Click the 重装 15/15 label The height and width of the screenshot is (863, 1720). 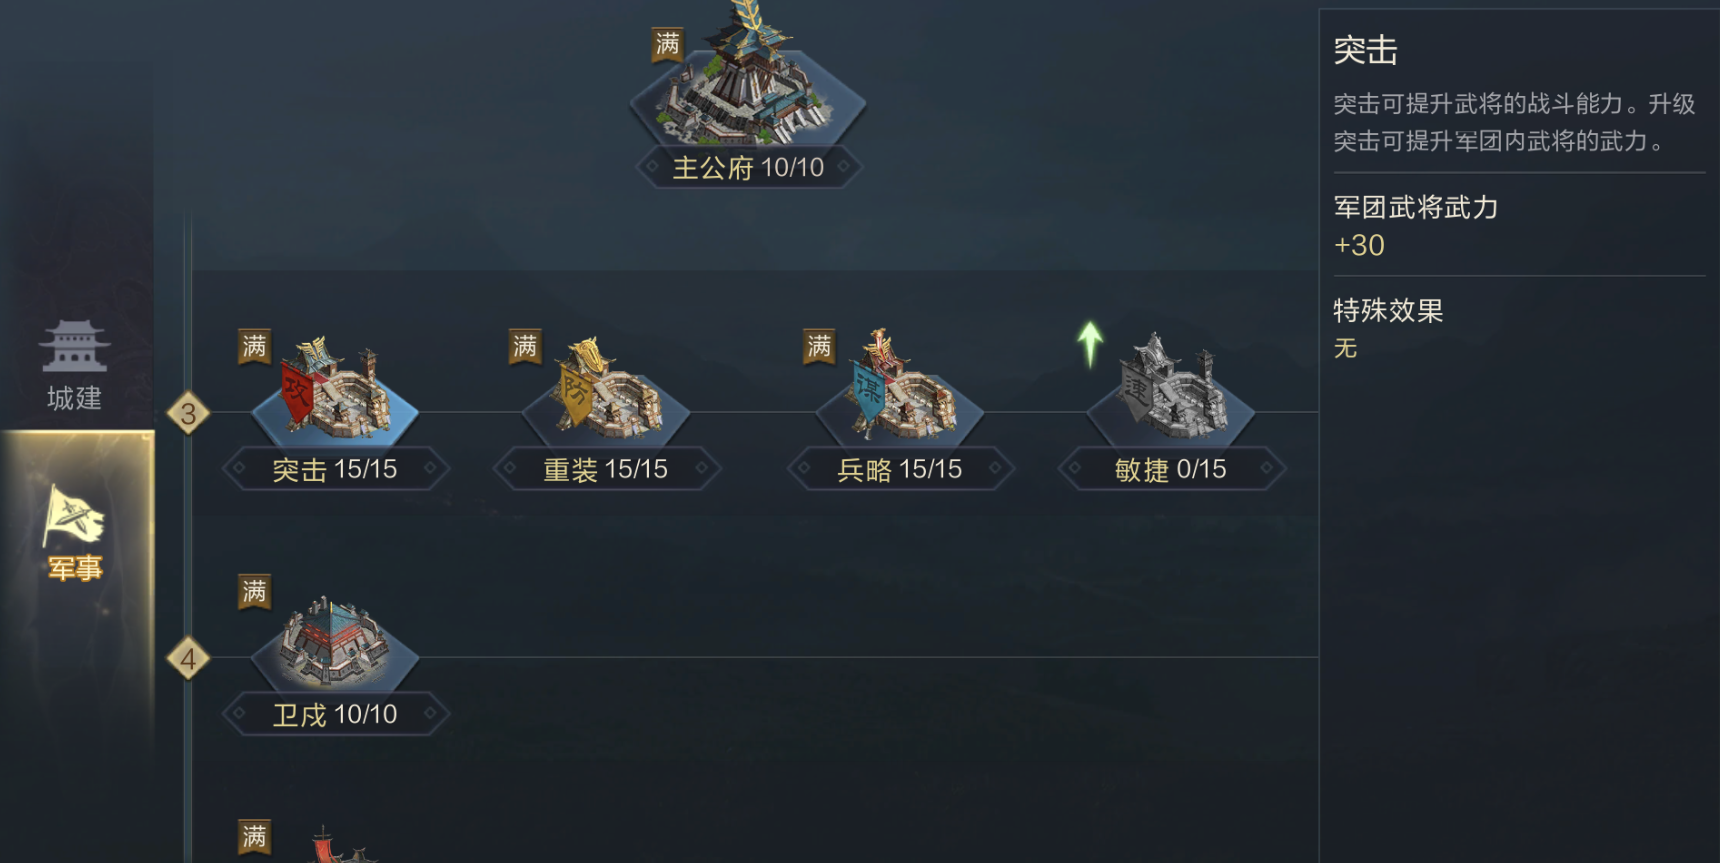(606, 469)
